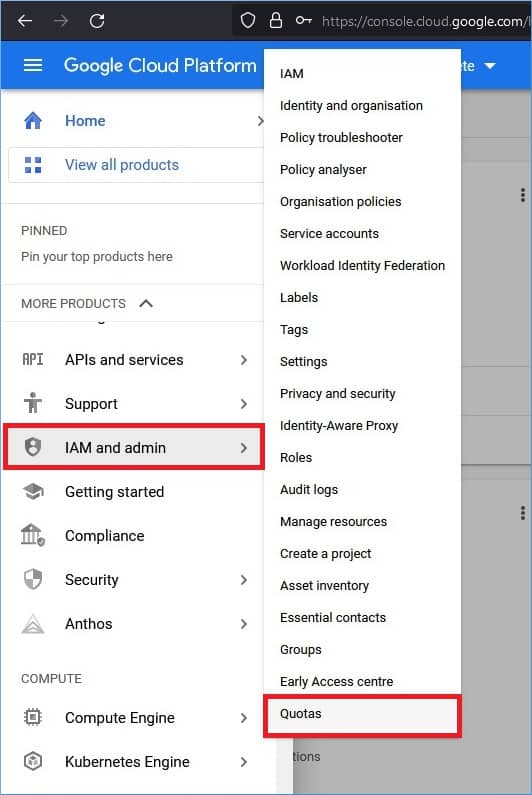Open upper card's three-dot options menu
Viewport: 532px width, 795px height.
[522, 195]
